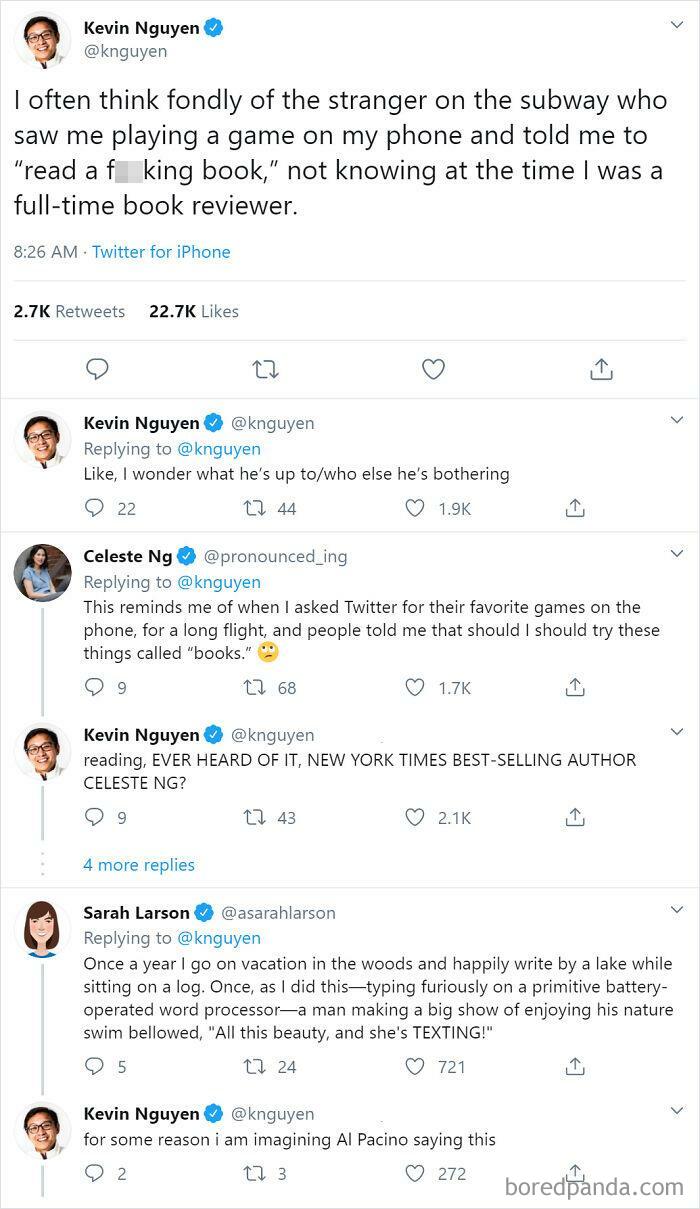The width and height of the screenshot is (700, 1209).
Task: Click the share icon on Sarah Larson's reply
Action: (575, 1066)
